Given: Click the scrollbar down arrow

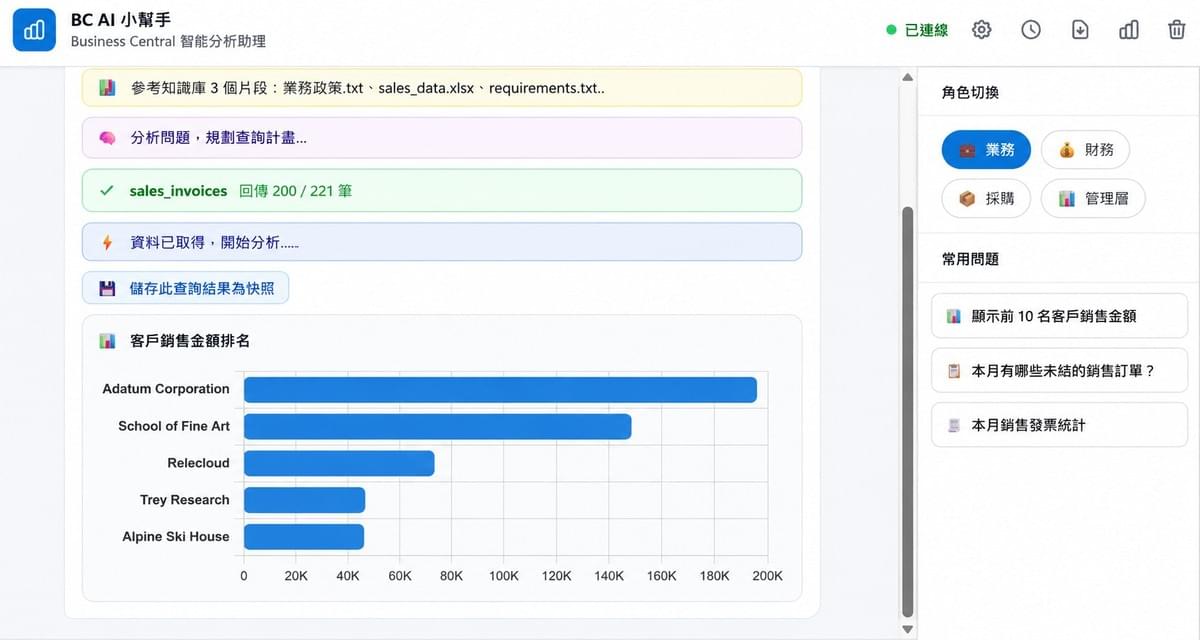Looking at the screenshot, I should point(908,630).
